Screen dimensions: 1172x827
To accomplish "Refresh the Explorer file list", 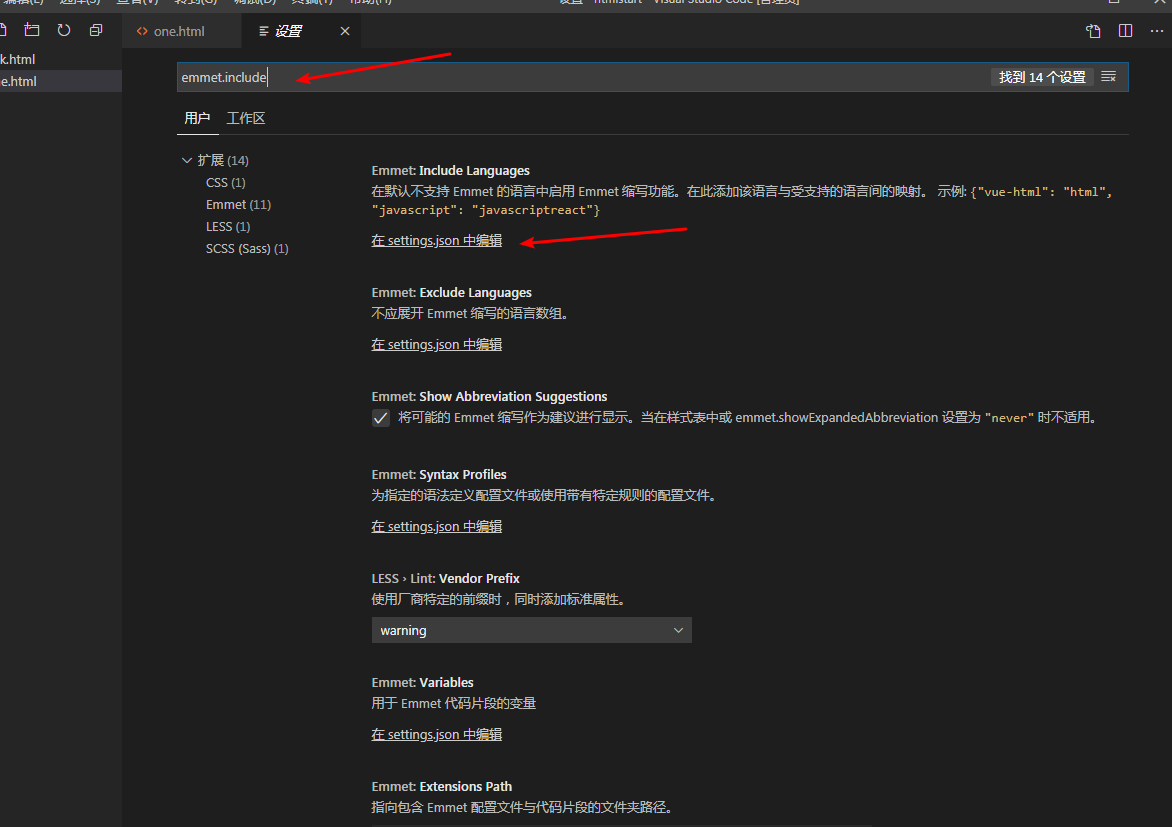I will click(x=63, y=30).
